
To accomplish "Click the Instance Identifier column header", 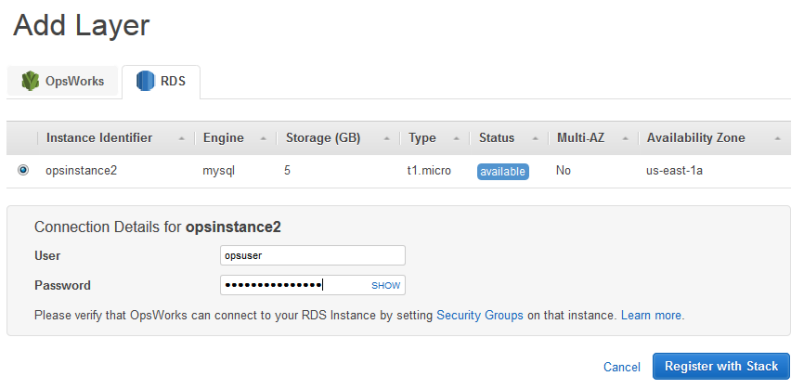I will pos(99,138).
